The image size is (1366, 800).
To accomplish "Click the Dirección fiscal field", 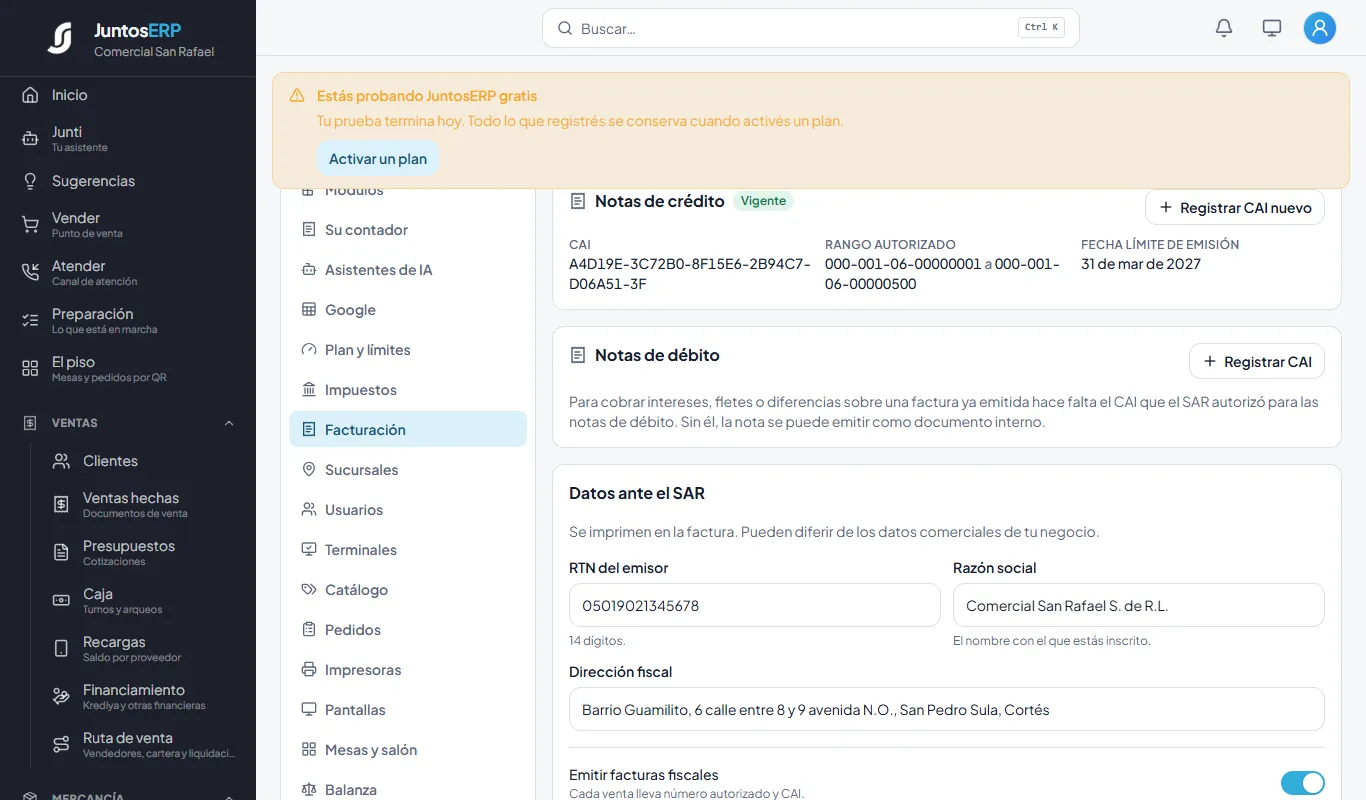I will point(947,709).
